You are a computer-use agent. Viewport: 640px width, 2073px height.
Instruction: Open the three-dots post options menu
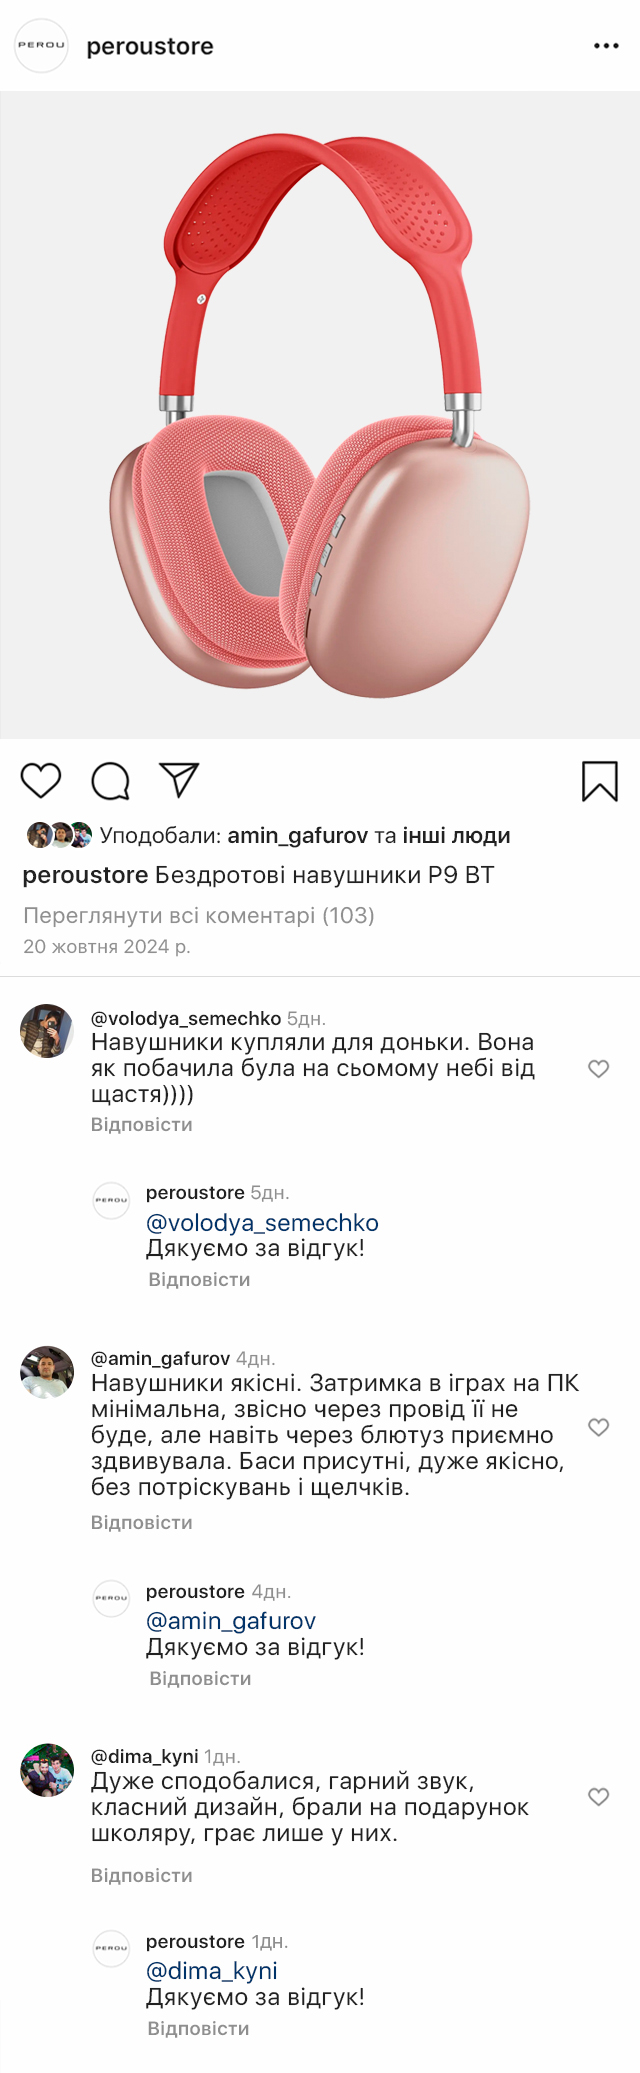[x=606, y=46]
